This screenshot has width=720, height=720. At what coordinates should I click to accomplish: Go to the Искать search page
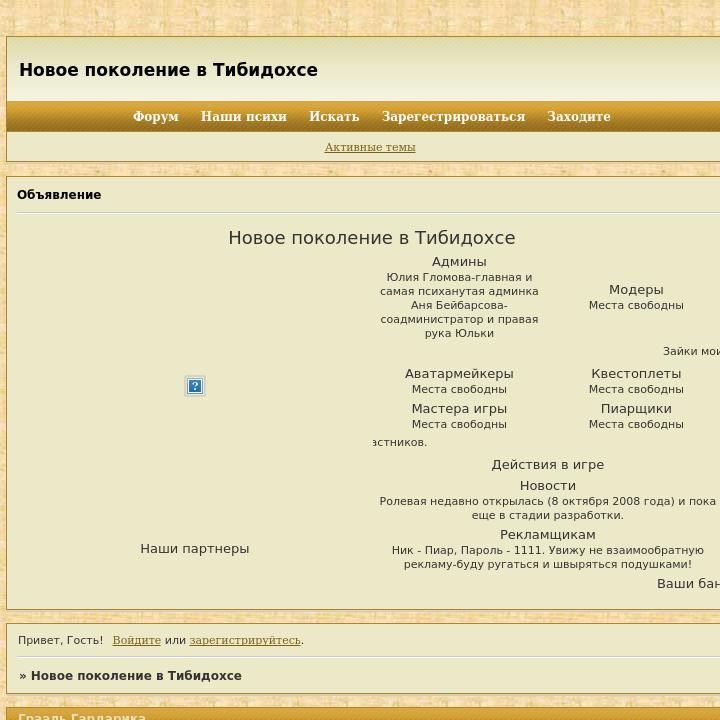[334, 116]
